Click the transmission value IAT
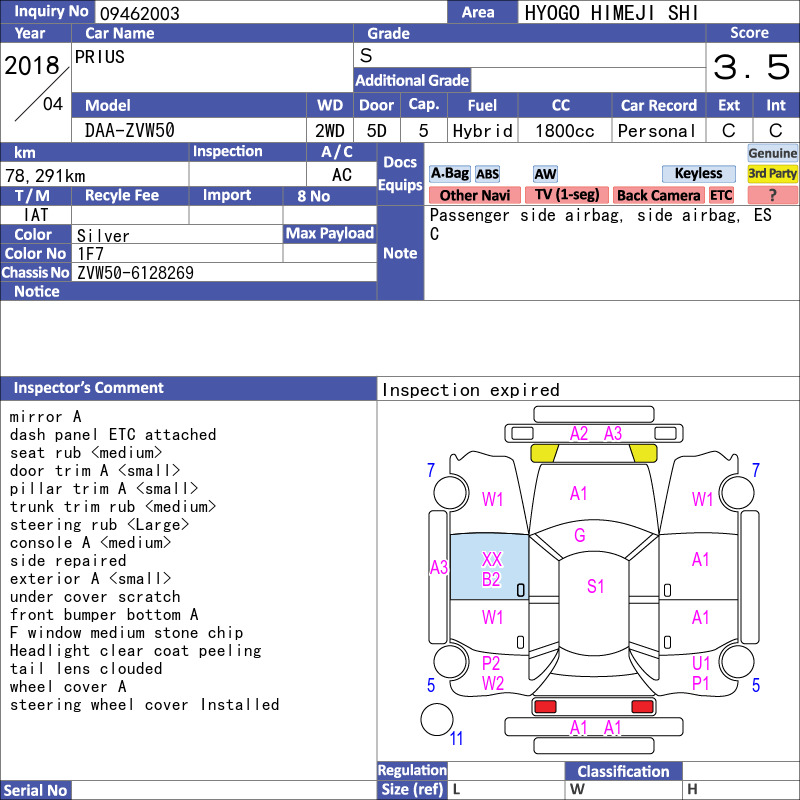The width and height of the screenshot is (800, 800). coord(36,215)
